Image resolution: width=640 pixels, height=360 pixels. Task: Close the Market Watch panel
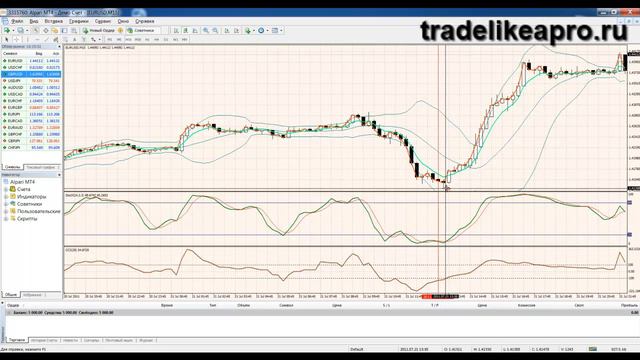point(59,47)
